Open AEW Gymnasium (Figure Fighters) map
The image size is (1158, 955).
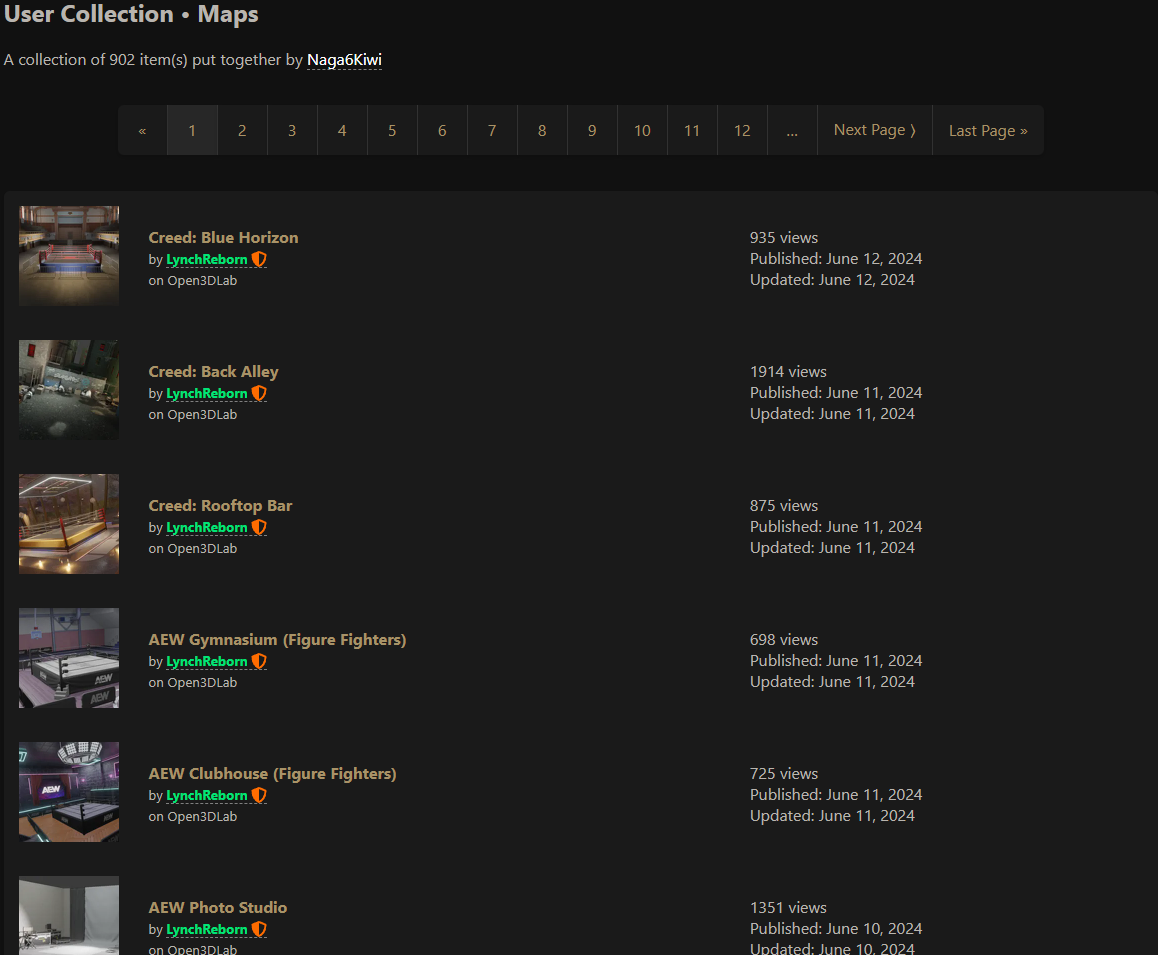pyautogui.click(x=277, y=640)
